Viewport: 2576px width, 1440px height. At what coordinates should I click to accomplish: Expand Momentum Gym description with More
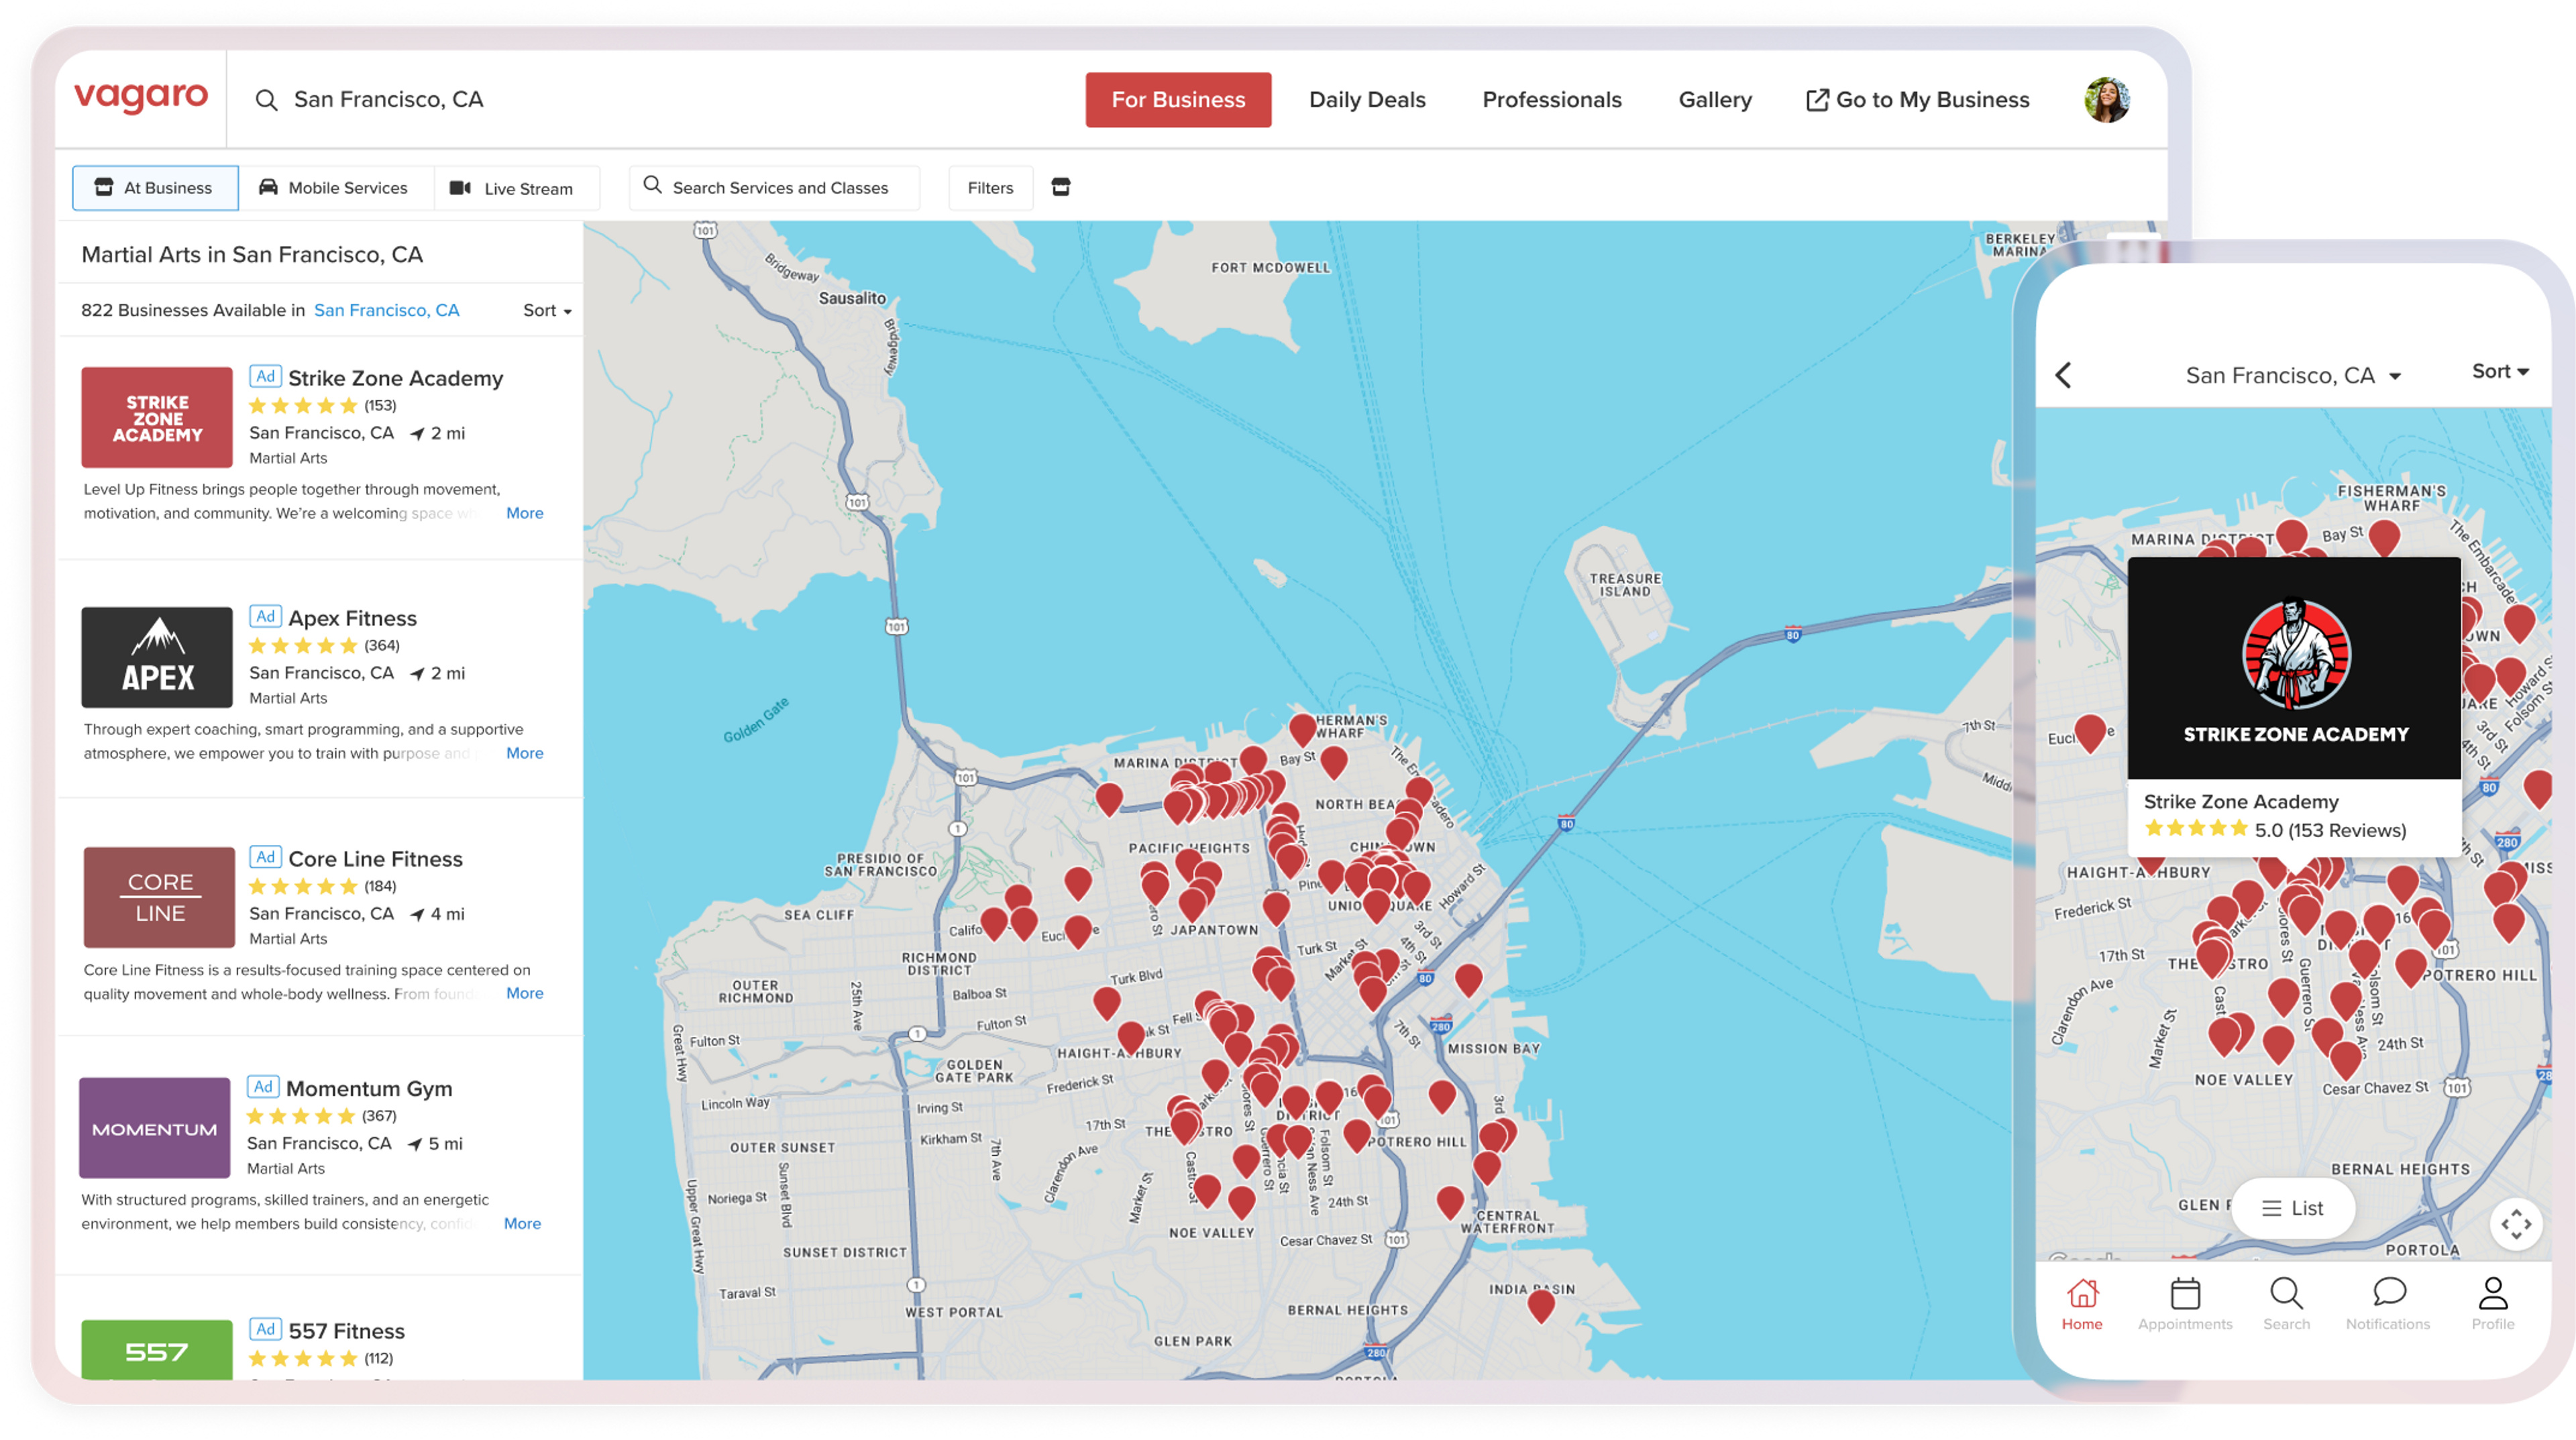522,1223
